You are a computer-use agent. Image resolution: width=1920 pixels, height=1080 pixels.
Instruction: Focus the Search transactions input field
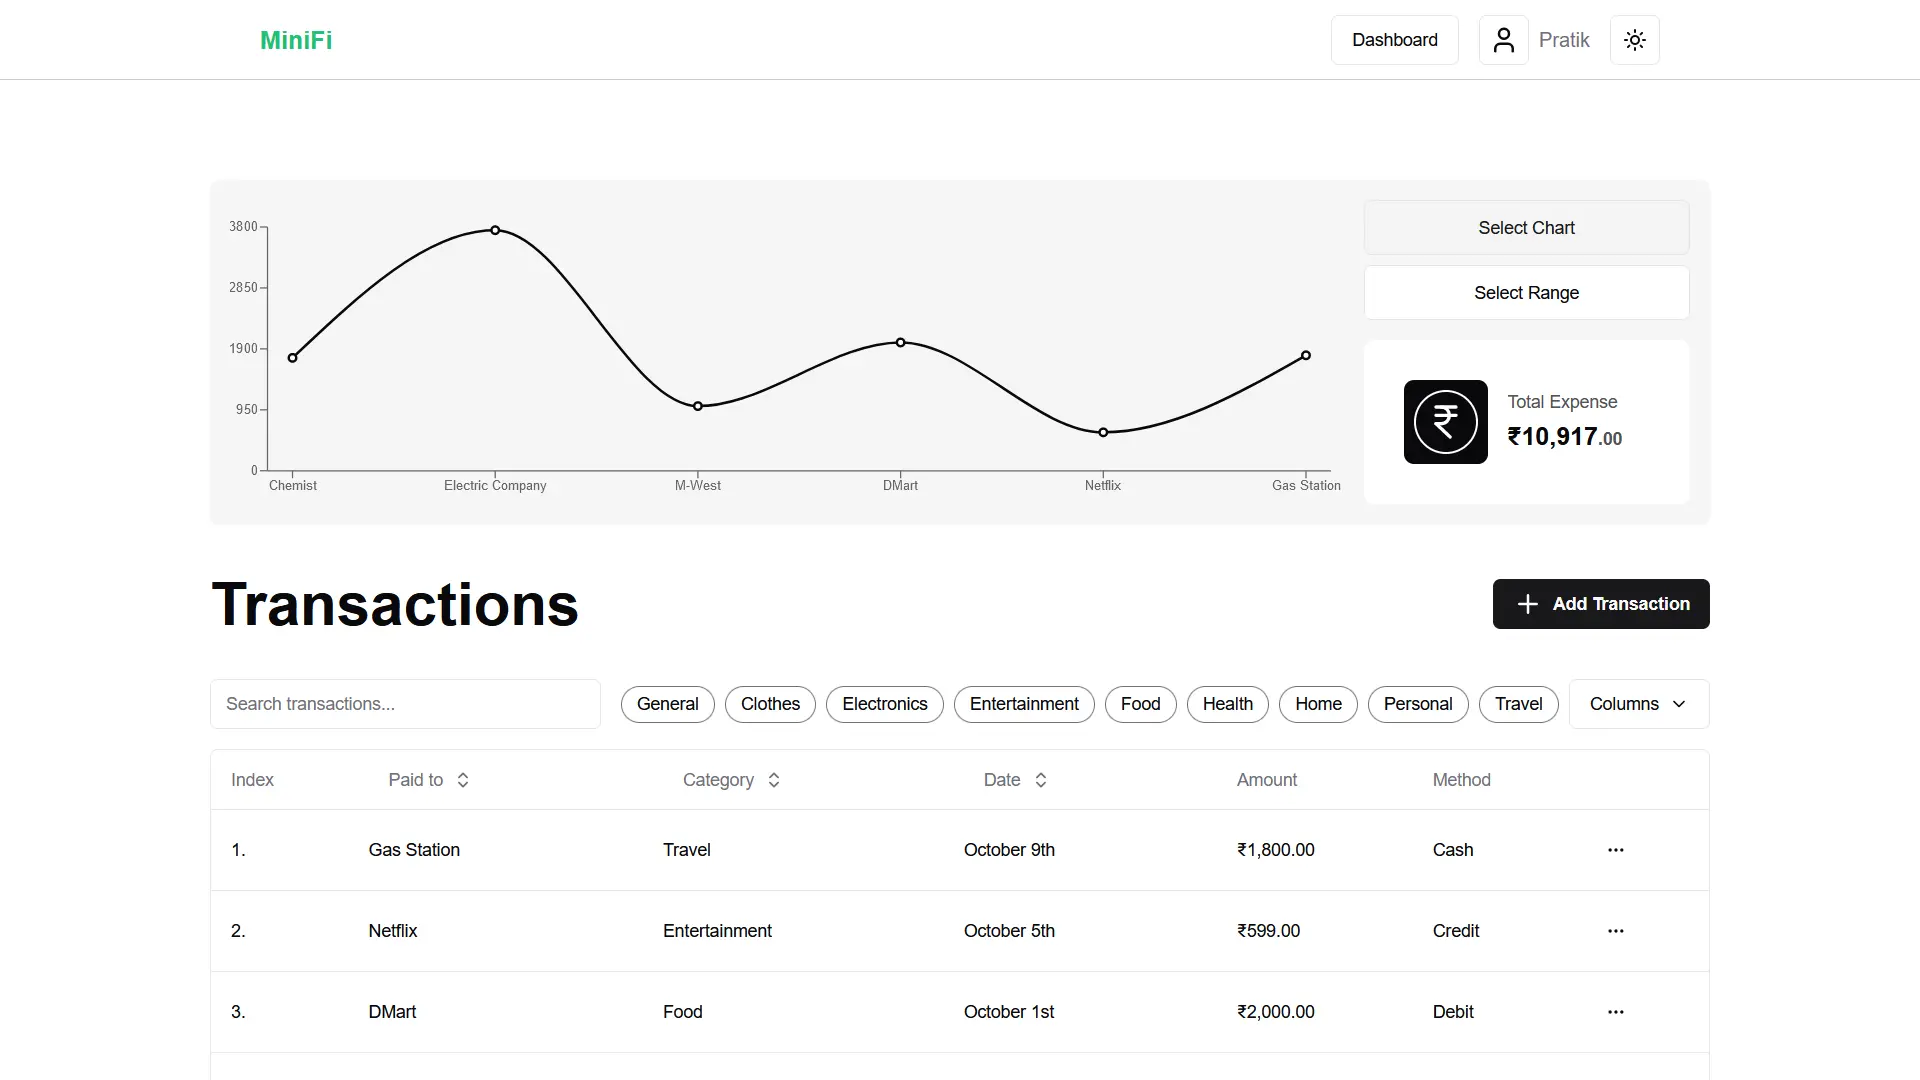pos(405,704)
